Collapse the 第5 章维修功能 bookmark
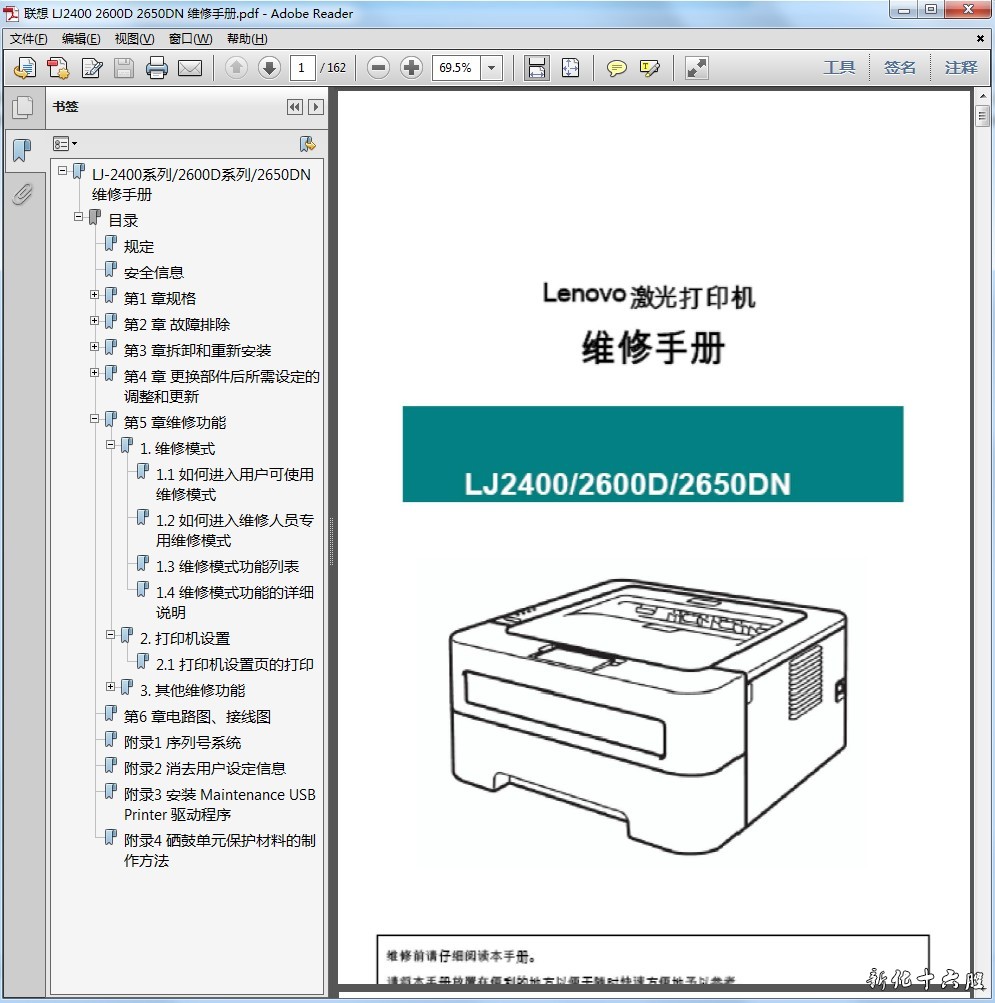The width and height of the screenshot is (995, 1003). 95,419
